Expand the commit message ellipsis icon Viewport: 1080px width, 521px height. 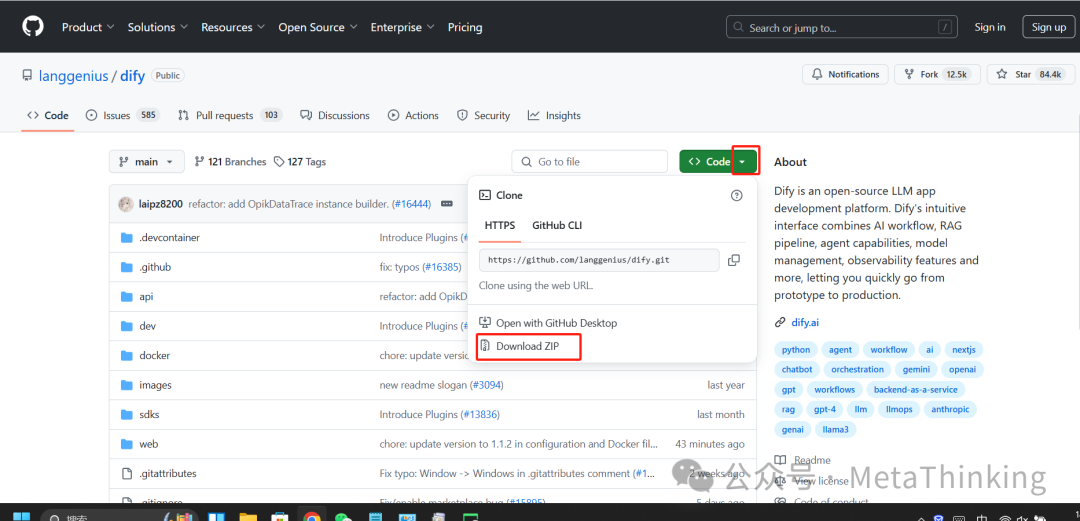(446, 204)
